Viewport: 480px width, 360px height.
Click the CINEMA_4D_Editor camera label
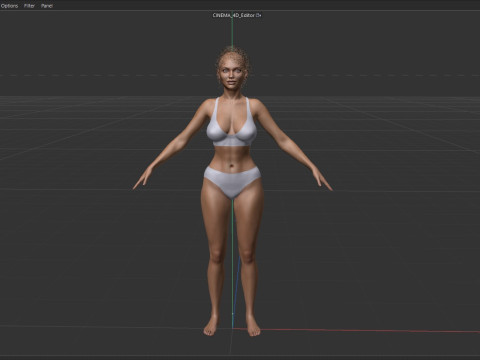point(234,15)
